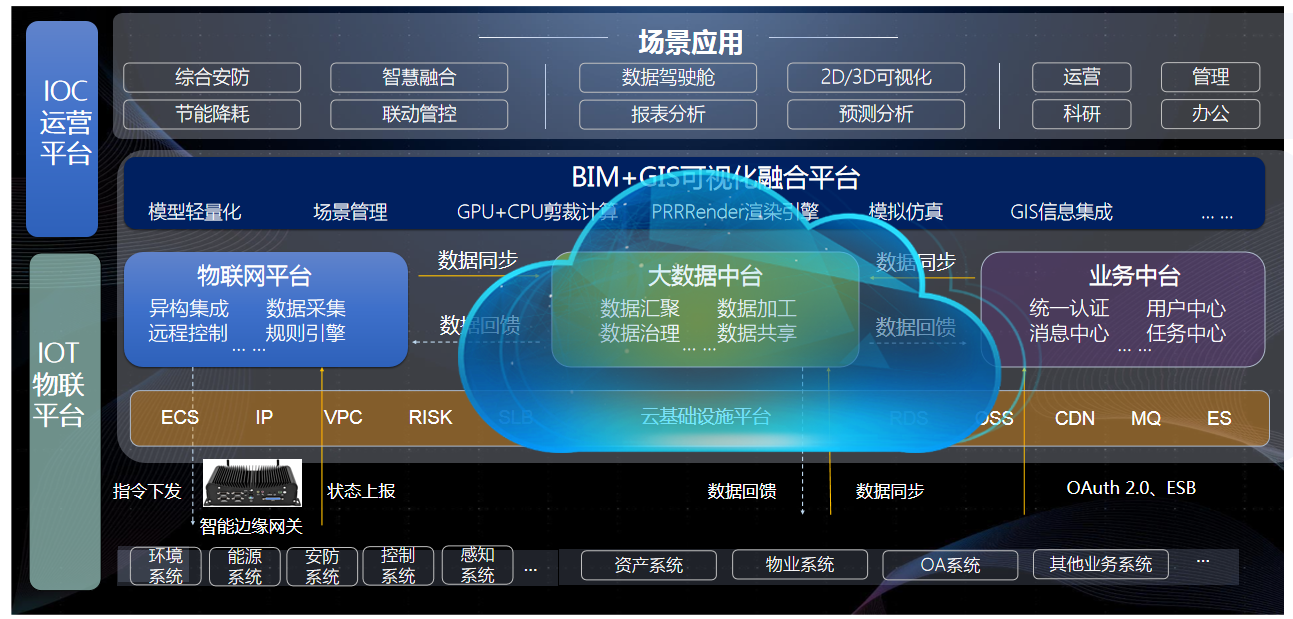
Task: Select the GPU+CPU剪裁计算 label
Action: click(x=537, y=212)
